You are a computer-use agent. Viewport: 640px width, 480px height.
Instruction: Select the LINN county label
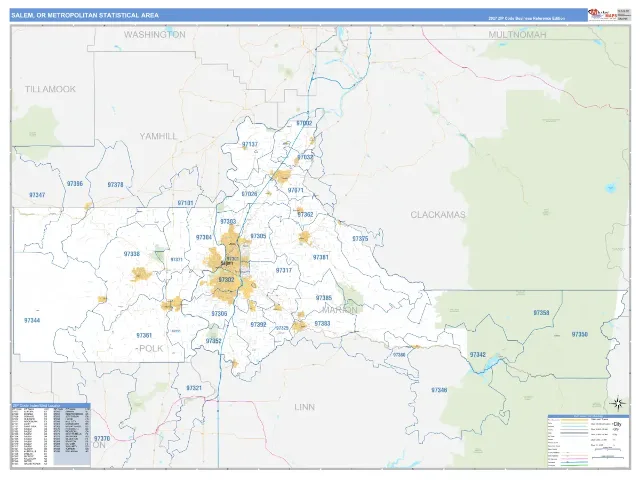[x=304, y=407]
